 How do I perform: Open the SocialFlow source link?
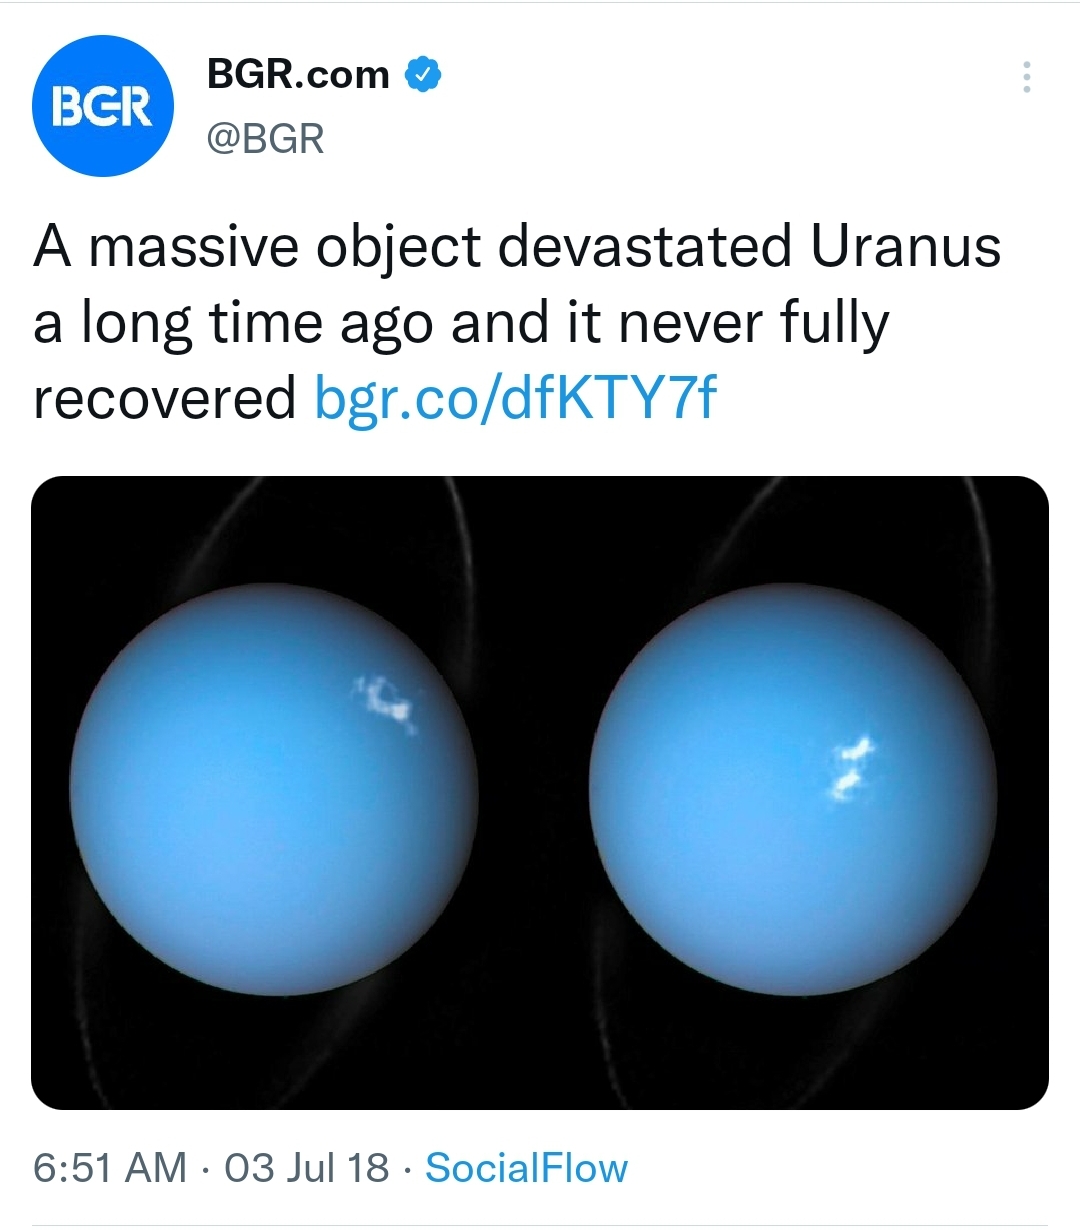[x=526, y=1168]
